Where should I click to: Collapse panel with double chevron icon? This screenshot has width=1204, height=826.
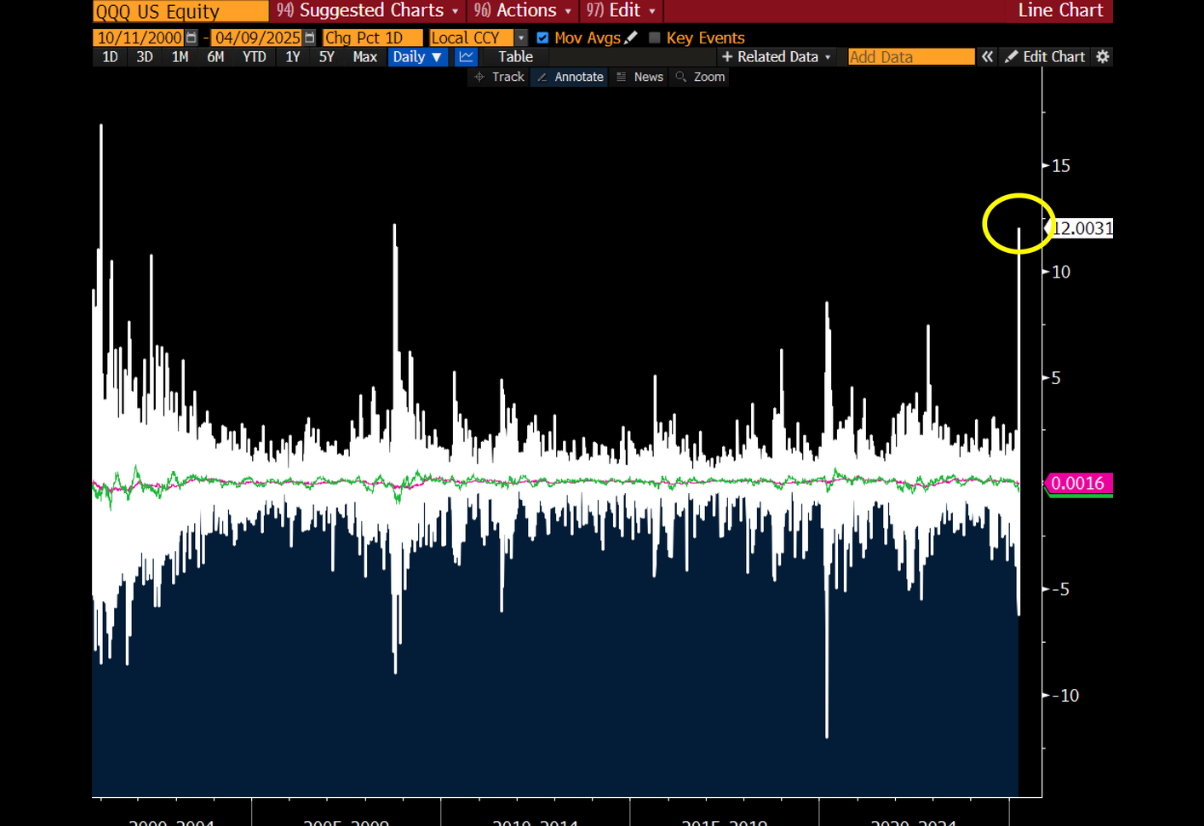(x=987, y=57)
